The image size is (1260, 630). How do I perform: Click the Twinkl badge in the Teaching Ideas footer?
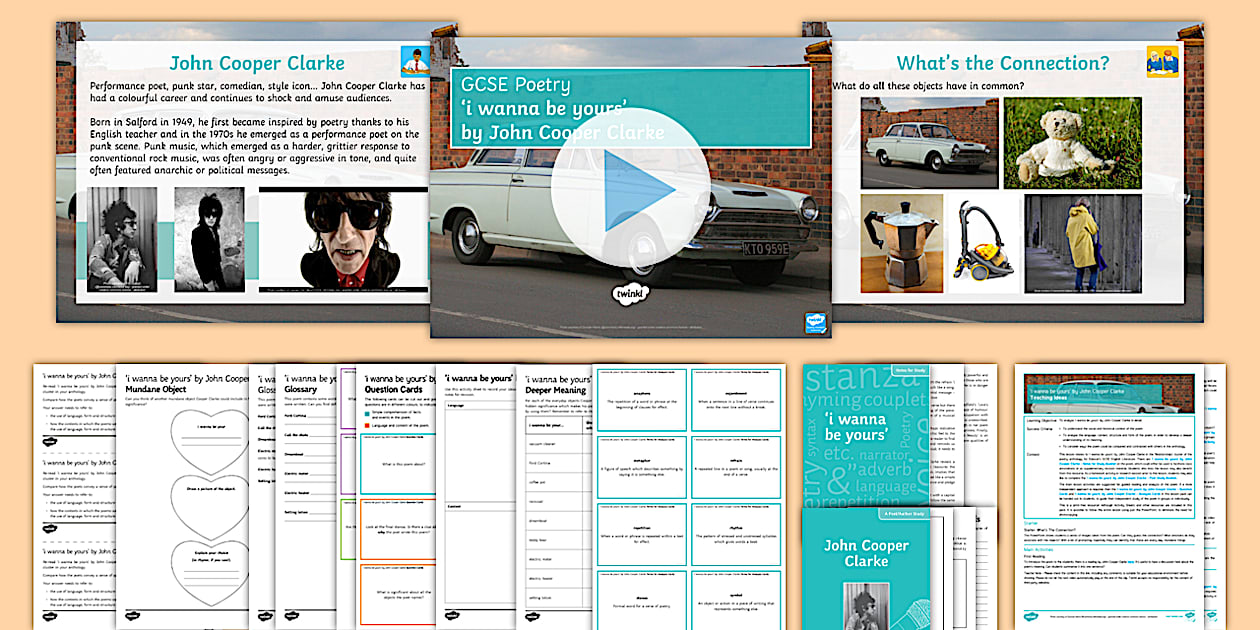pyautogui.click(x=1032, y=615)
